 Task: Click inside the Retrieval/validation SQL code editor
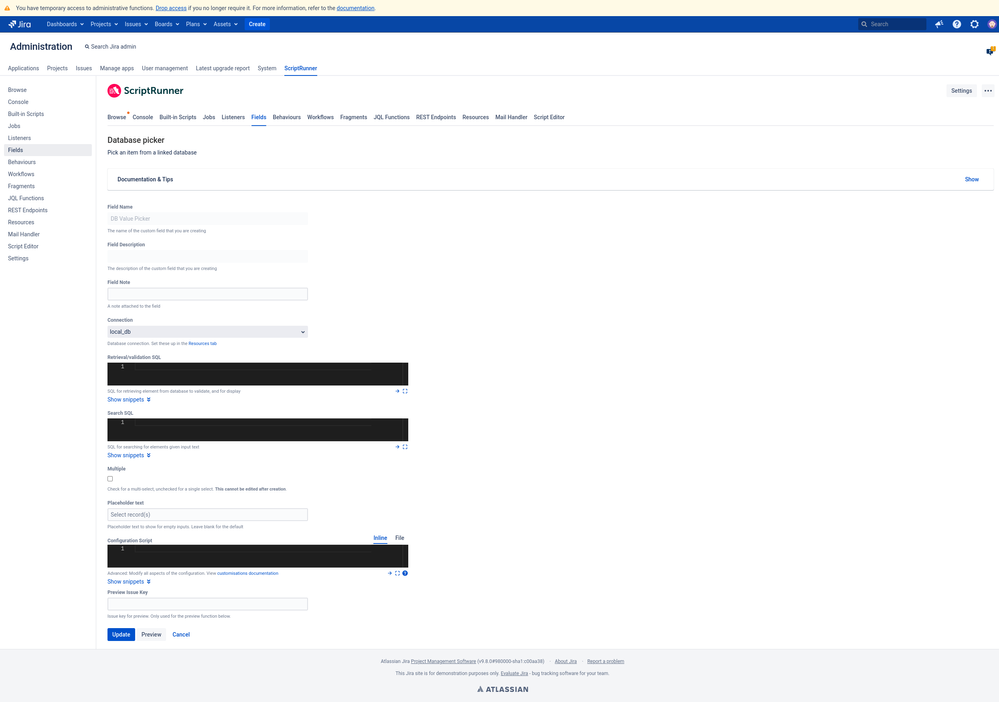(x=257, y=374)
